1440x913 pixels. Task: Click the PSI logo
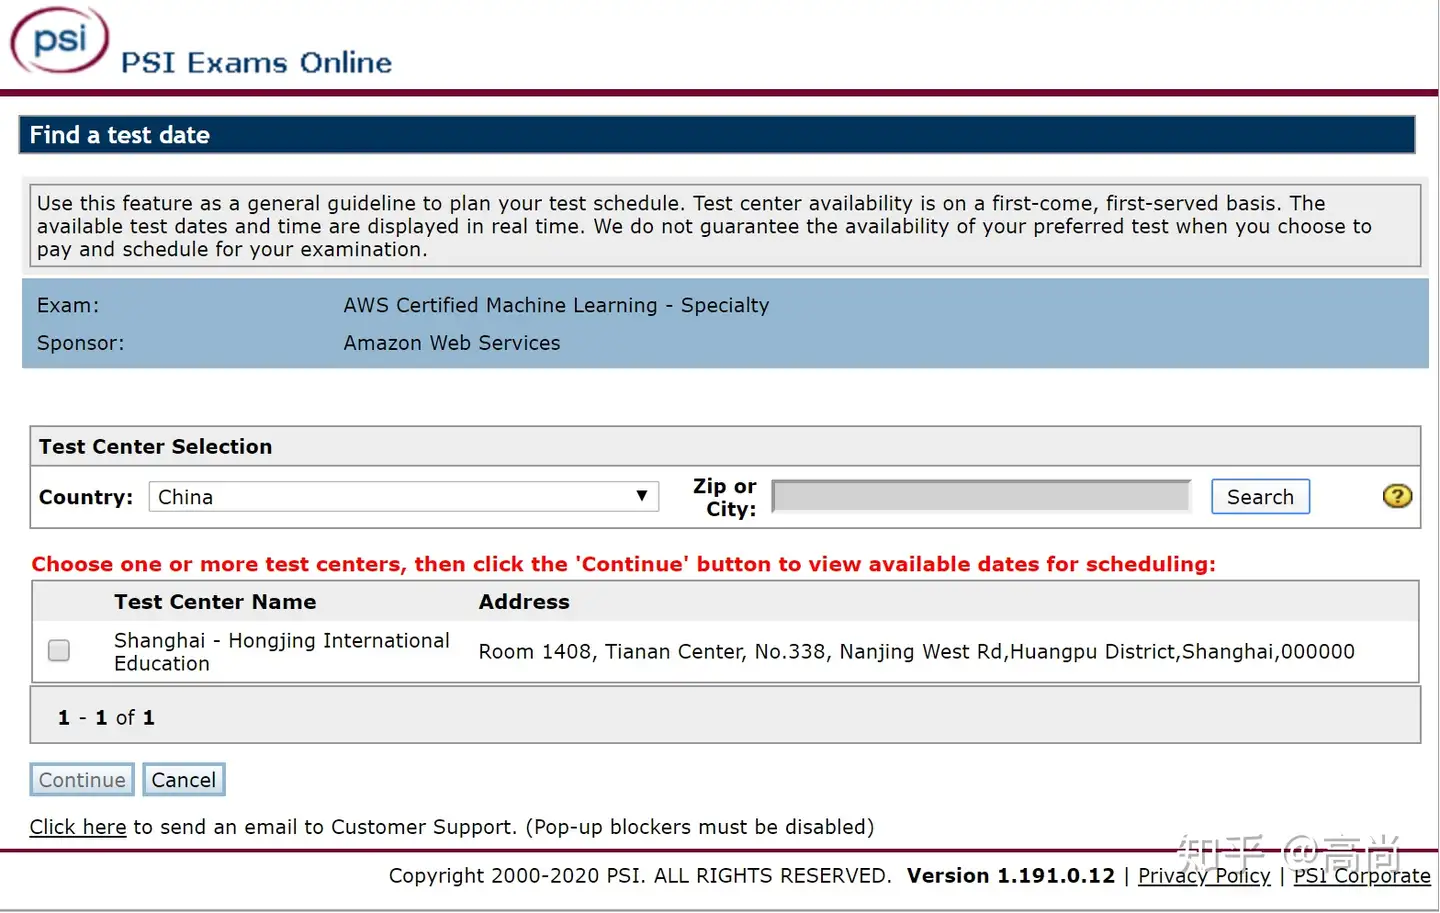click(59, 41)
